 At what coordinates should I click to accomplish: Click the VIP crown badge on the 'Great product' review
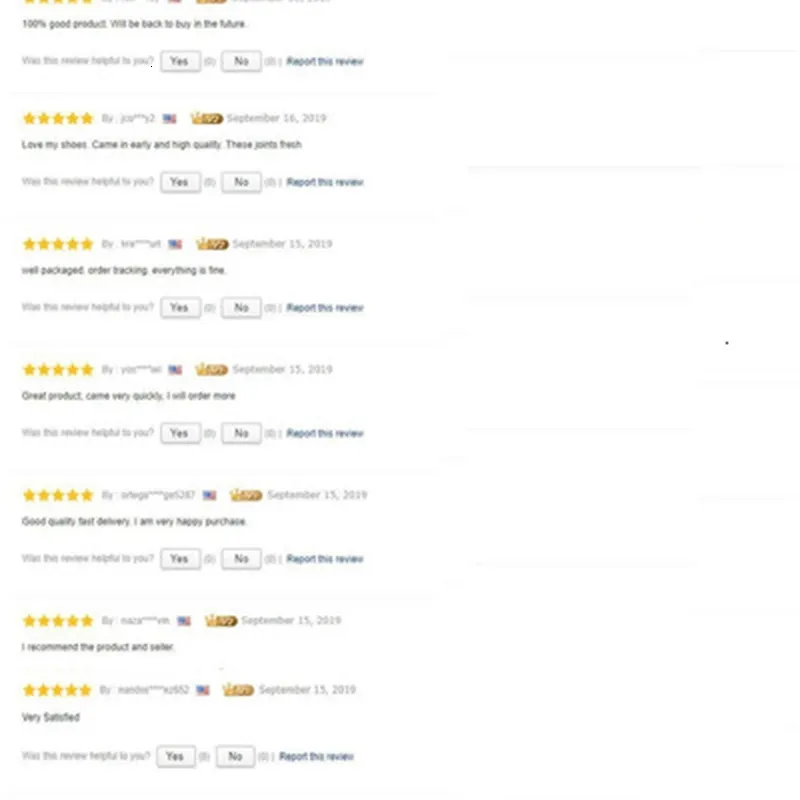pos(211,369)
